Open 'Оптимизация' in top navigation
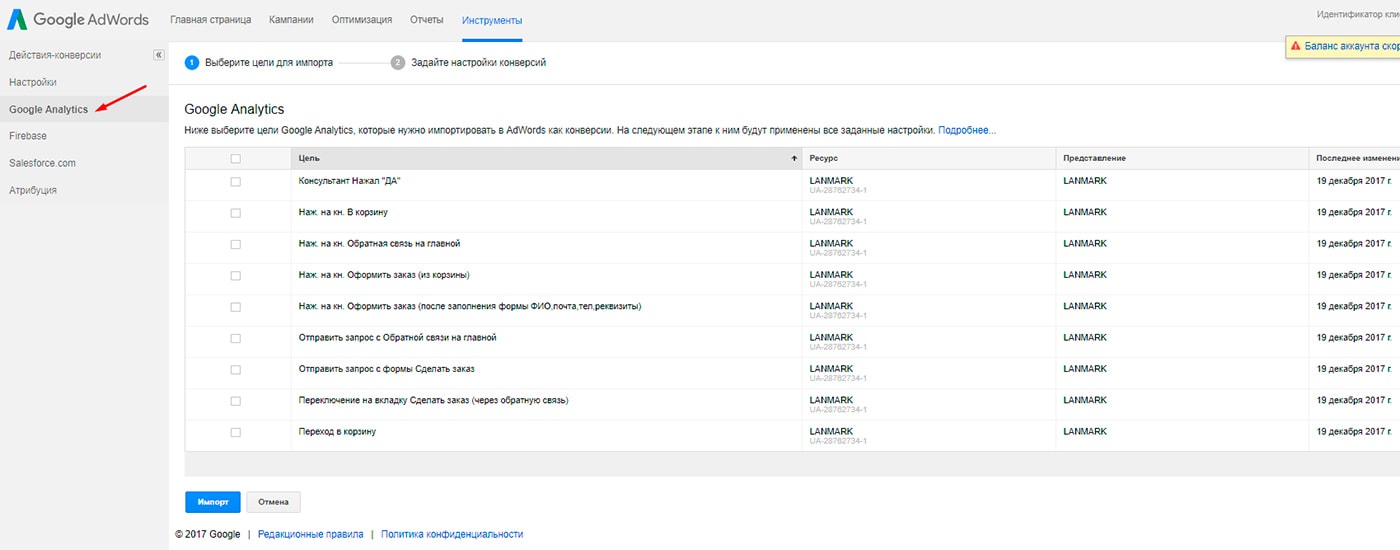 pos(361,20)
